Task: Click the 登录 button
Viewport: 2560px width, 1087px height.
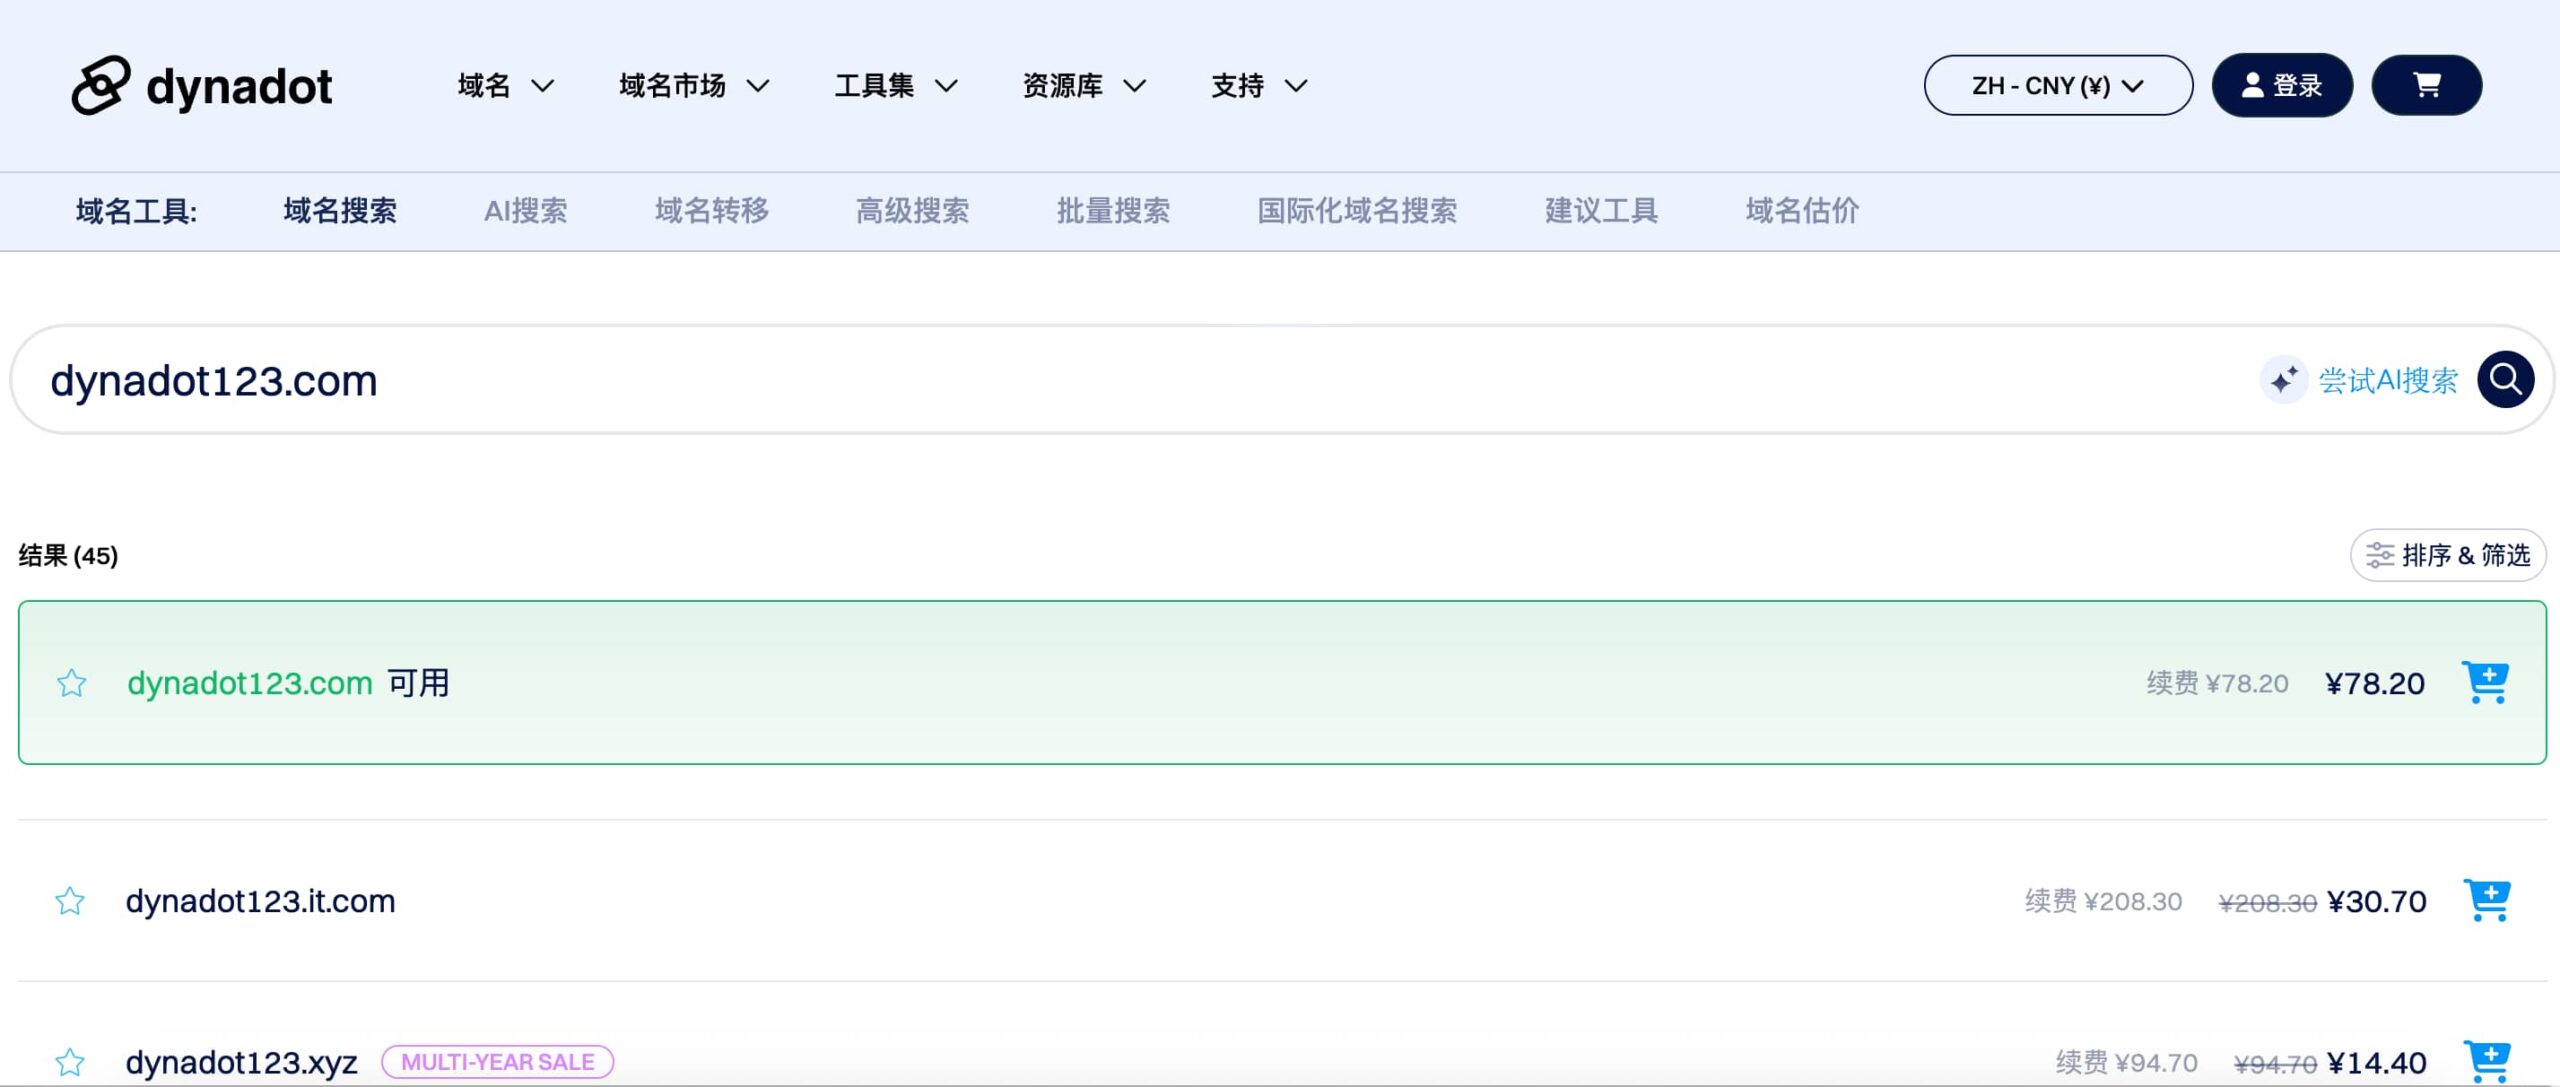Action: (2282, 85)
